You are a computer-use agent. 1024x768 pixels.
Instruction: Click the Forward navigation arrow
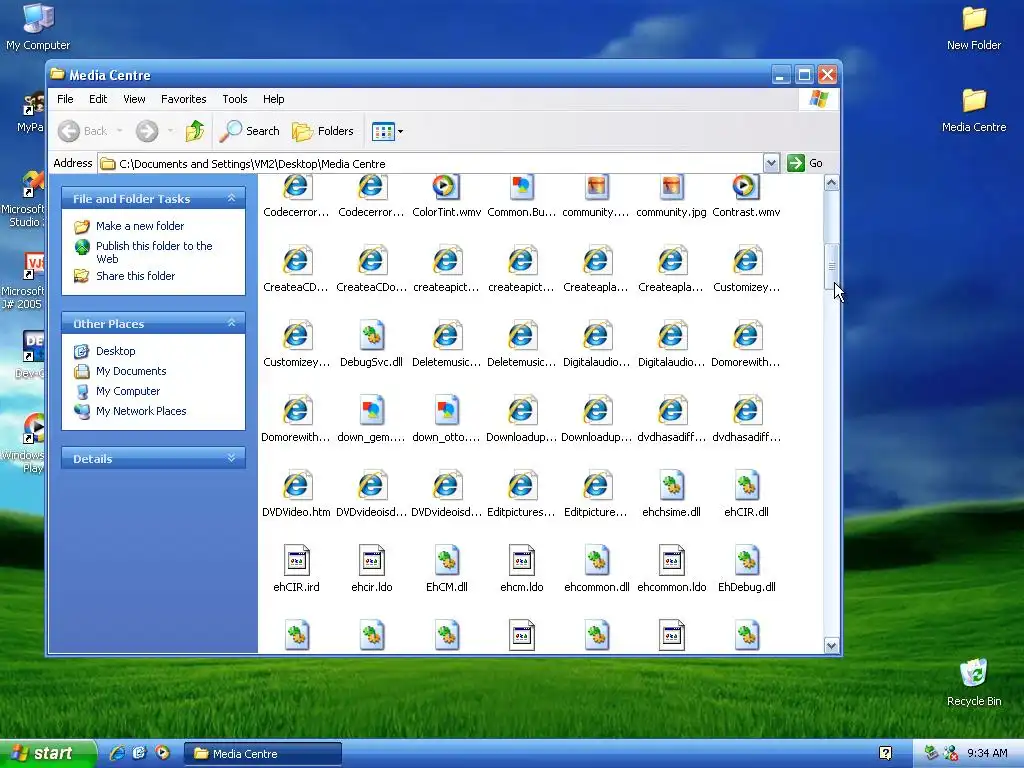click(x=147, y=131)
